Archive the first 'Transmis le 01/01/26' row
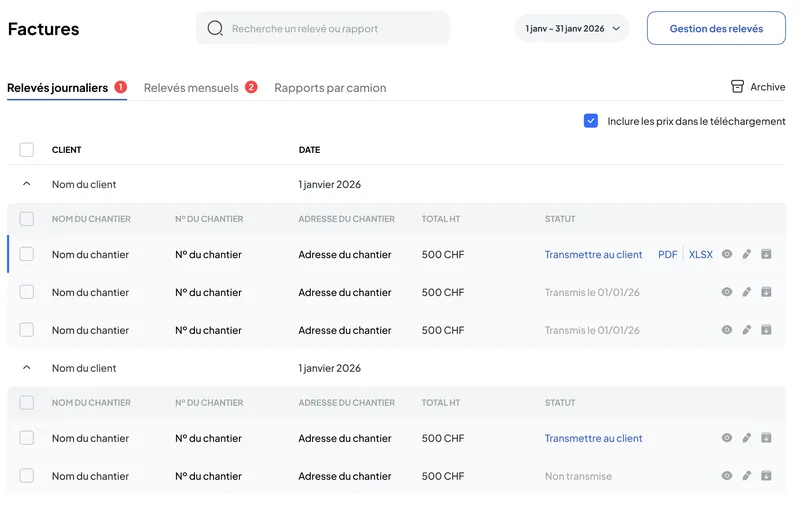This screenshot has width=800, height=505. tap(766, 292)
